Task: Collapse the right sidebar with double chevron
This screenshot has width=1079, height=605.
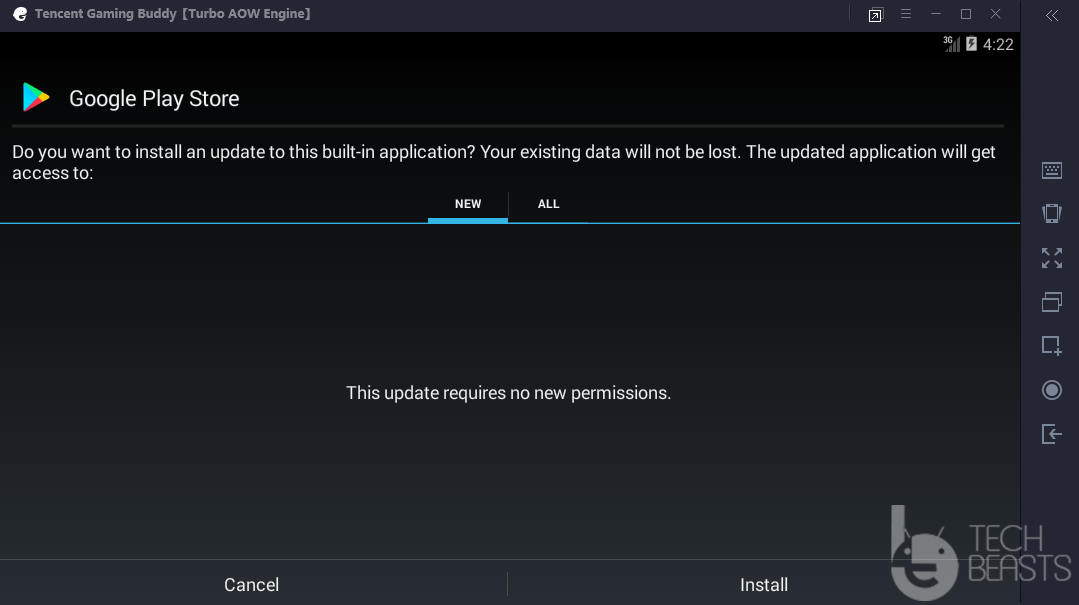Action: pyautogui.click(x=1051, y=15)
